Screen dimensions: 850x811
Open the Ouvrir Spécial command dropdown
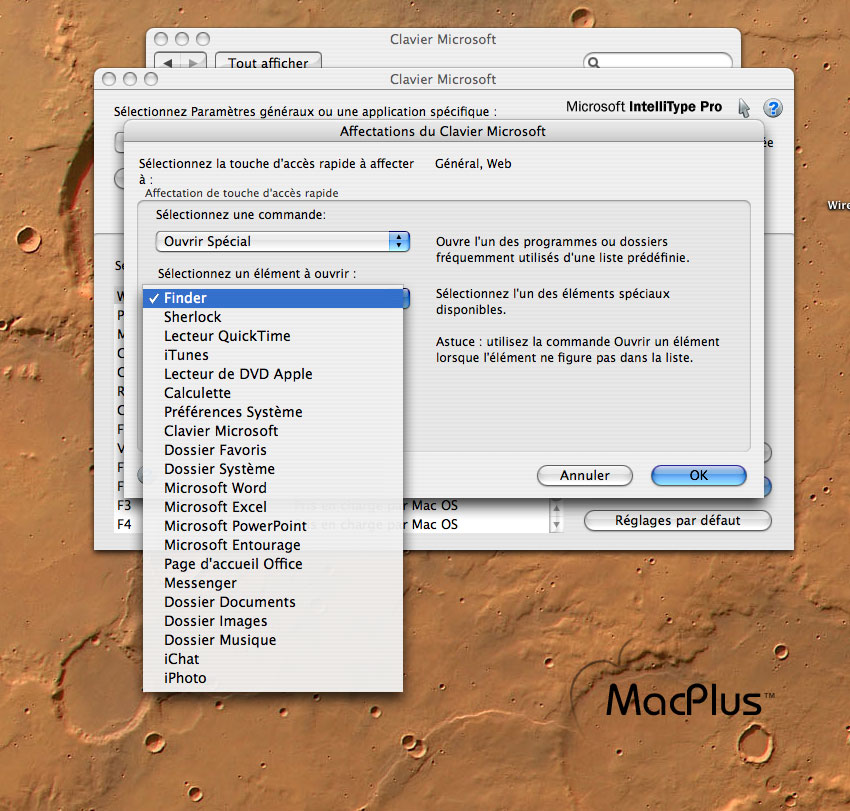[x=282, y=241]
